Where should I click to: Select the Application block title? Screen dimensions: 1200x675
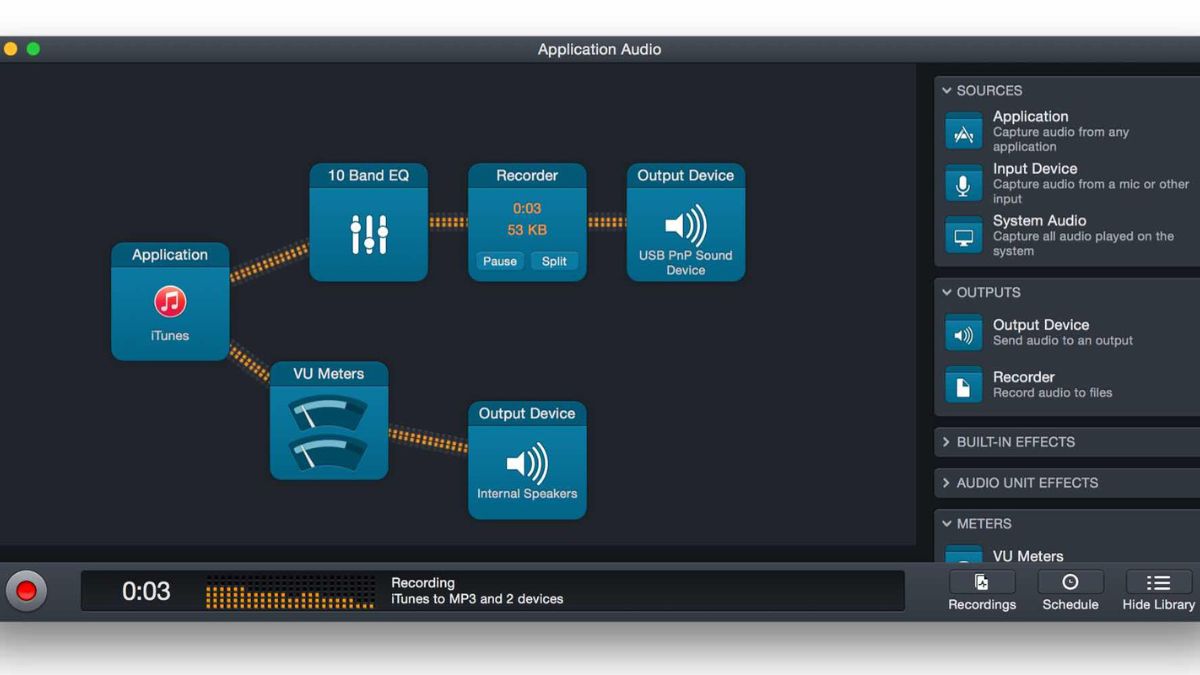170,255
